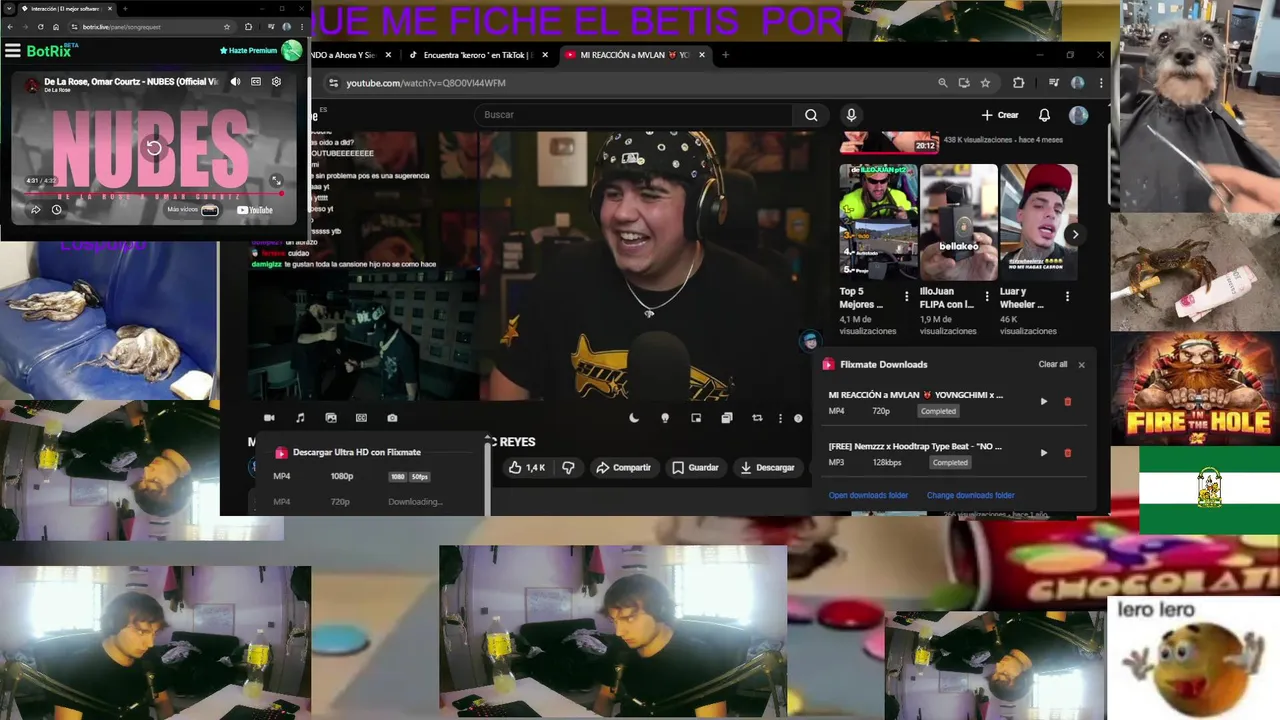Viewport: 1280px width, 720px height.
Task: Delete the '[FREE] Nemzzz' download
Action: [x=1067, y=453]
